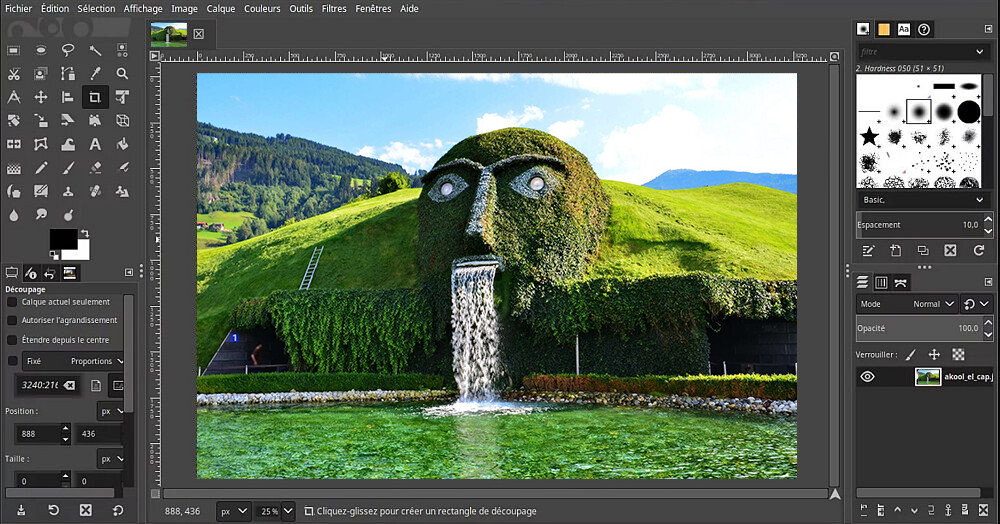
Task: Select the Pencil tool
Action: [x=41, y=168]
